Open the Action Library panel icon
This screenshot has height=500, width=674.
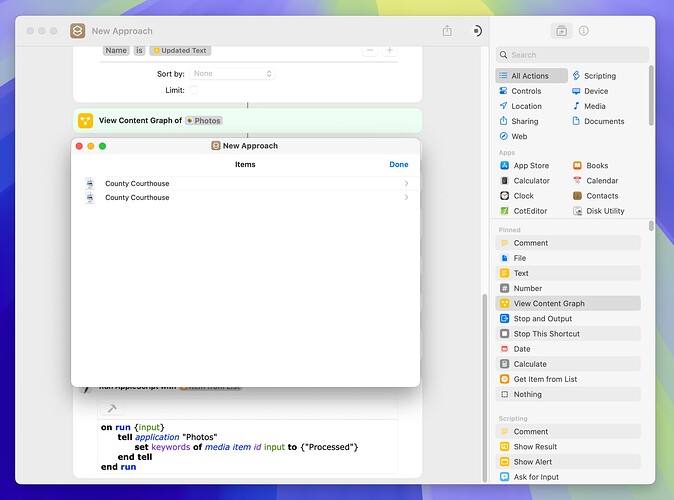coord(561,31)
